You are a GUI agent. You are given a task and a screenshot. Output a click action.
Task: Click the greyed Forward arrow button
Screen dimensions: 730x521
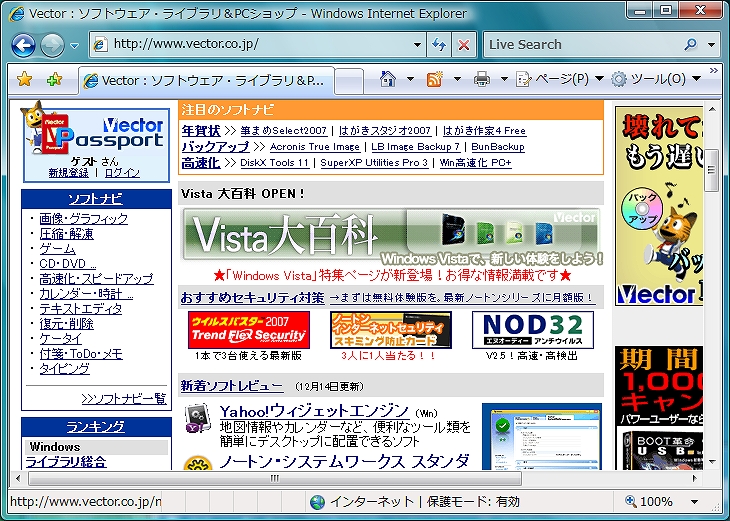coord(52,45)
